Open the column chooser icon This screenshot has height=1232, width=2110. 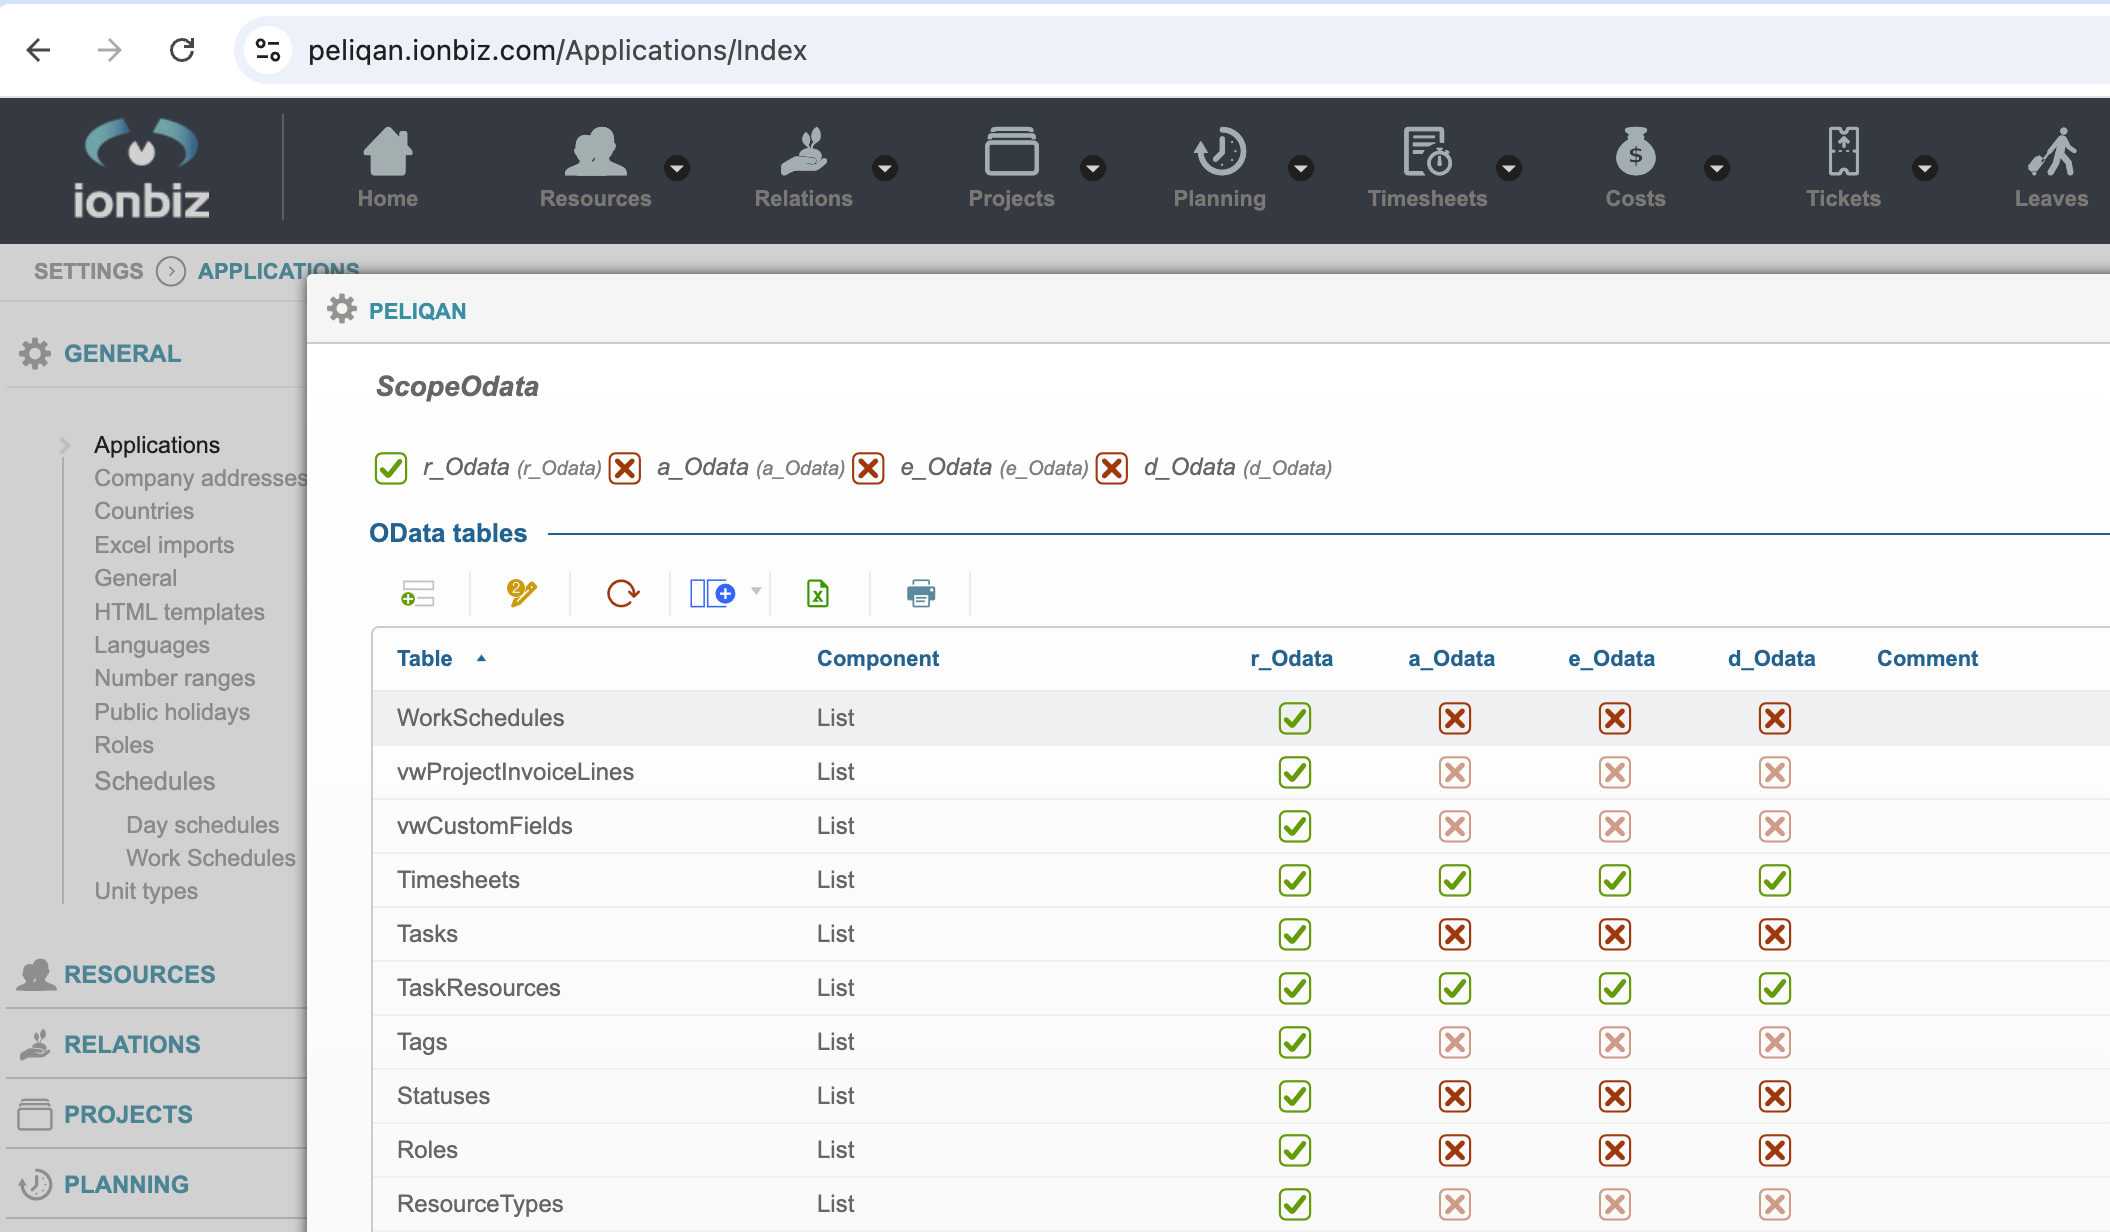click(x=712, y=594)
